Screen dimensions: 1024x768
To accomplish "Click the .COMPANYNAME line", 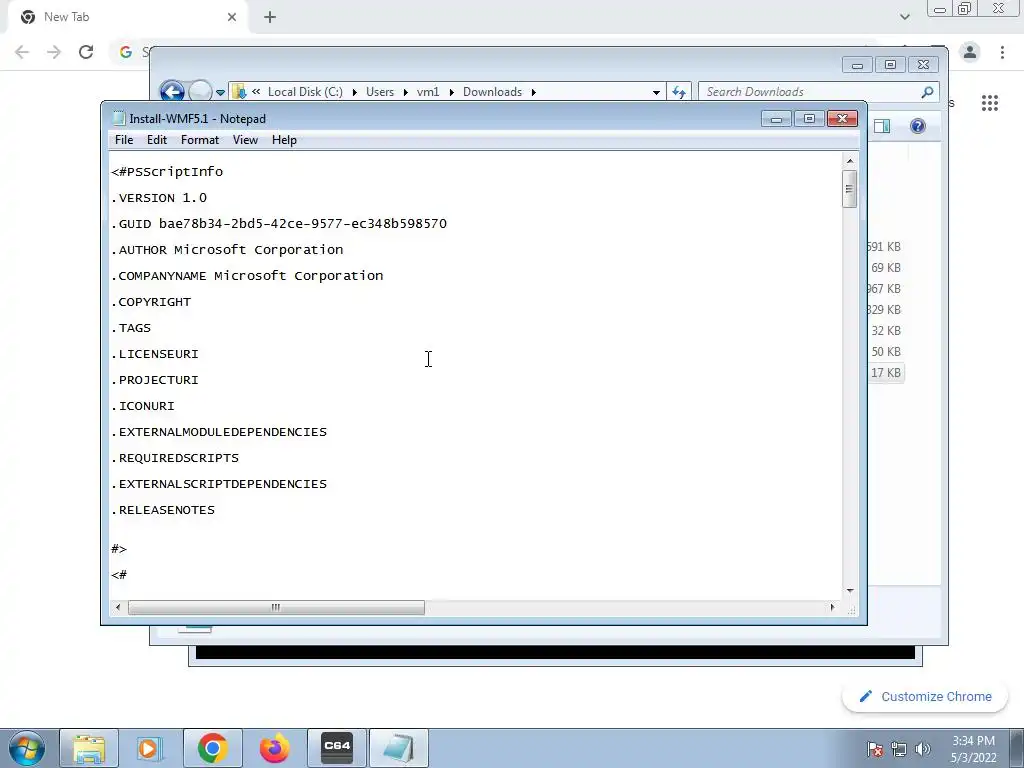I will tap(248, 276).
